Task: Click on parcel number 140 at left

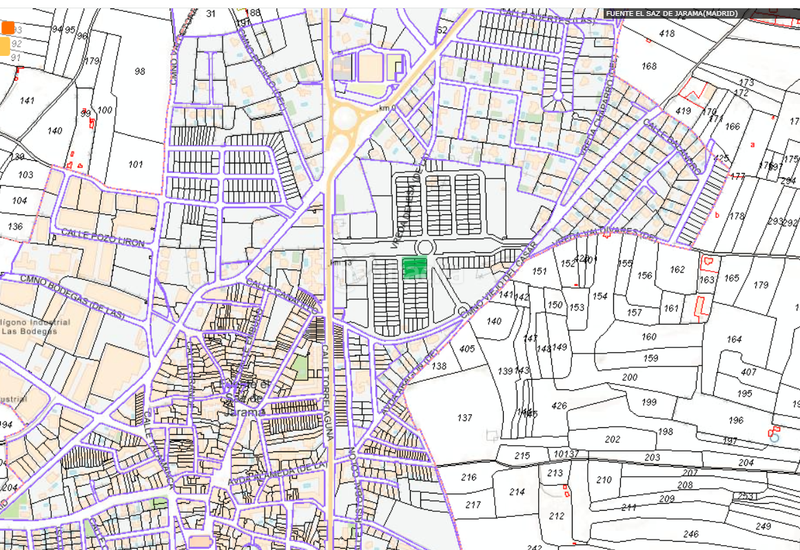Action: coord(55,131)
